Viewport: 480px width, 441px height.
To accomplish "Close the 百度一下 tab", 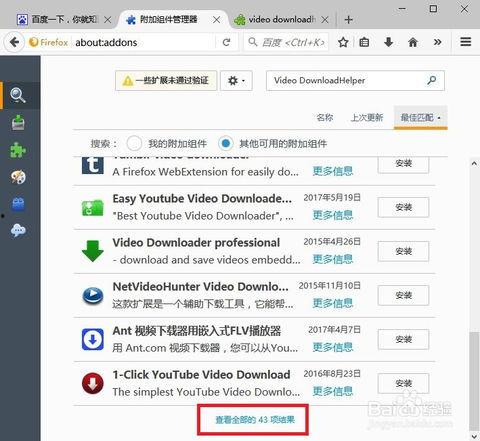I will click(107, 20).
